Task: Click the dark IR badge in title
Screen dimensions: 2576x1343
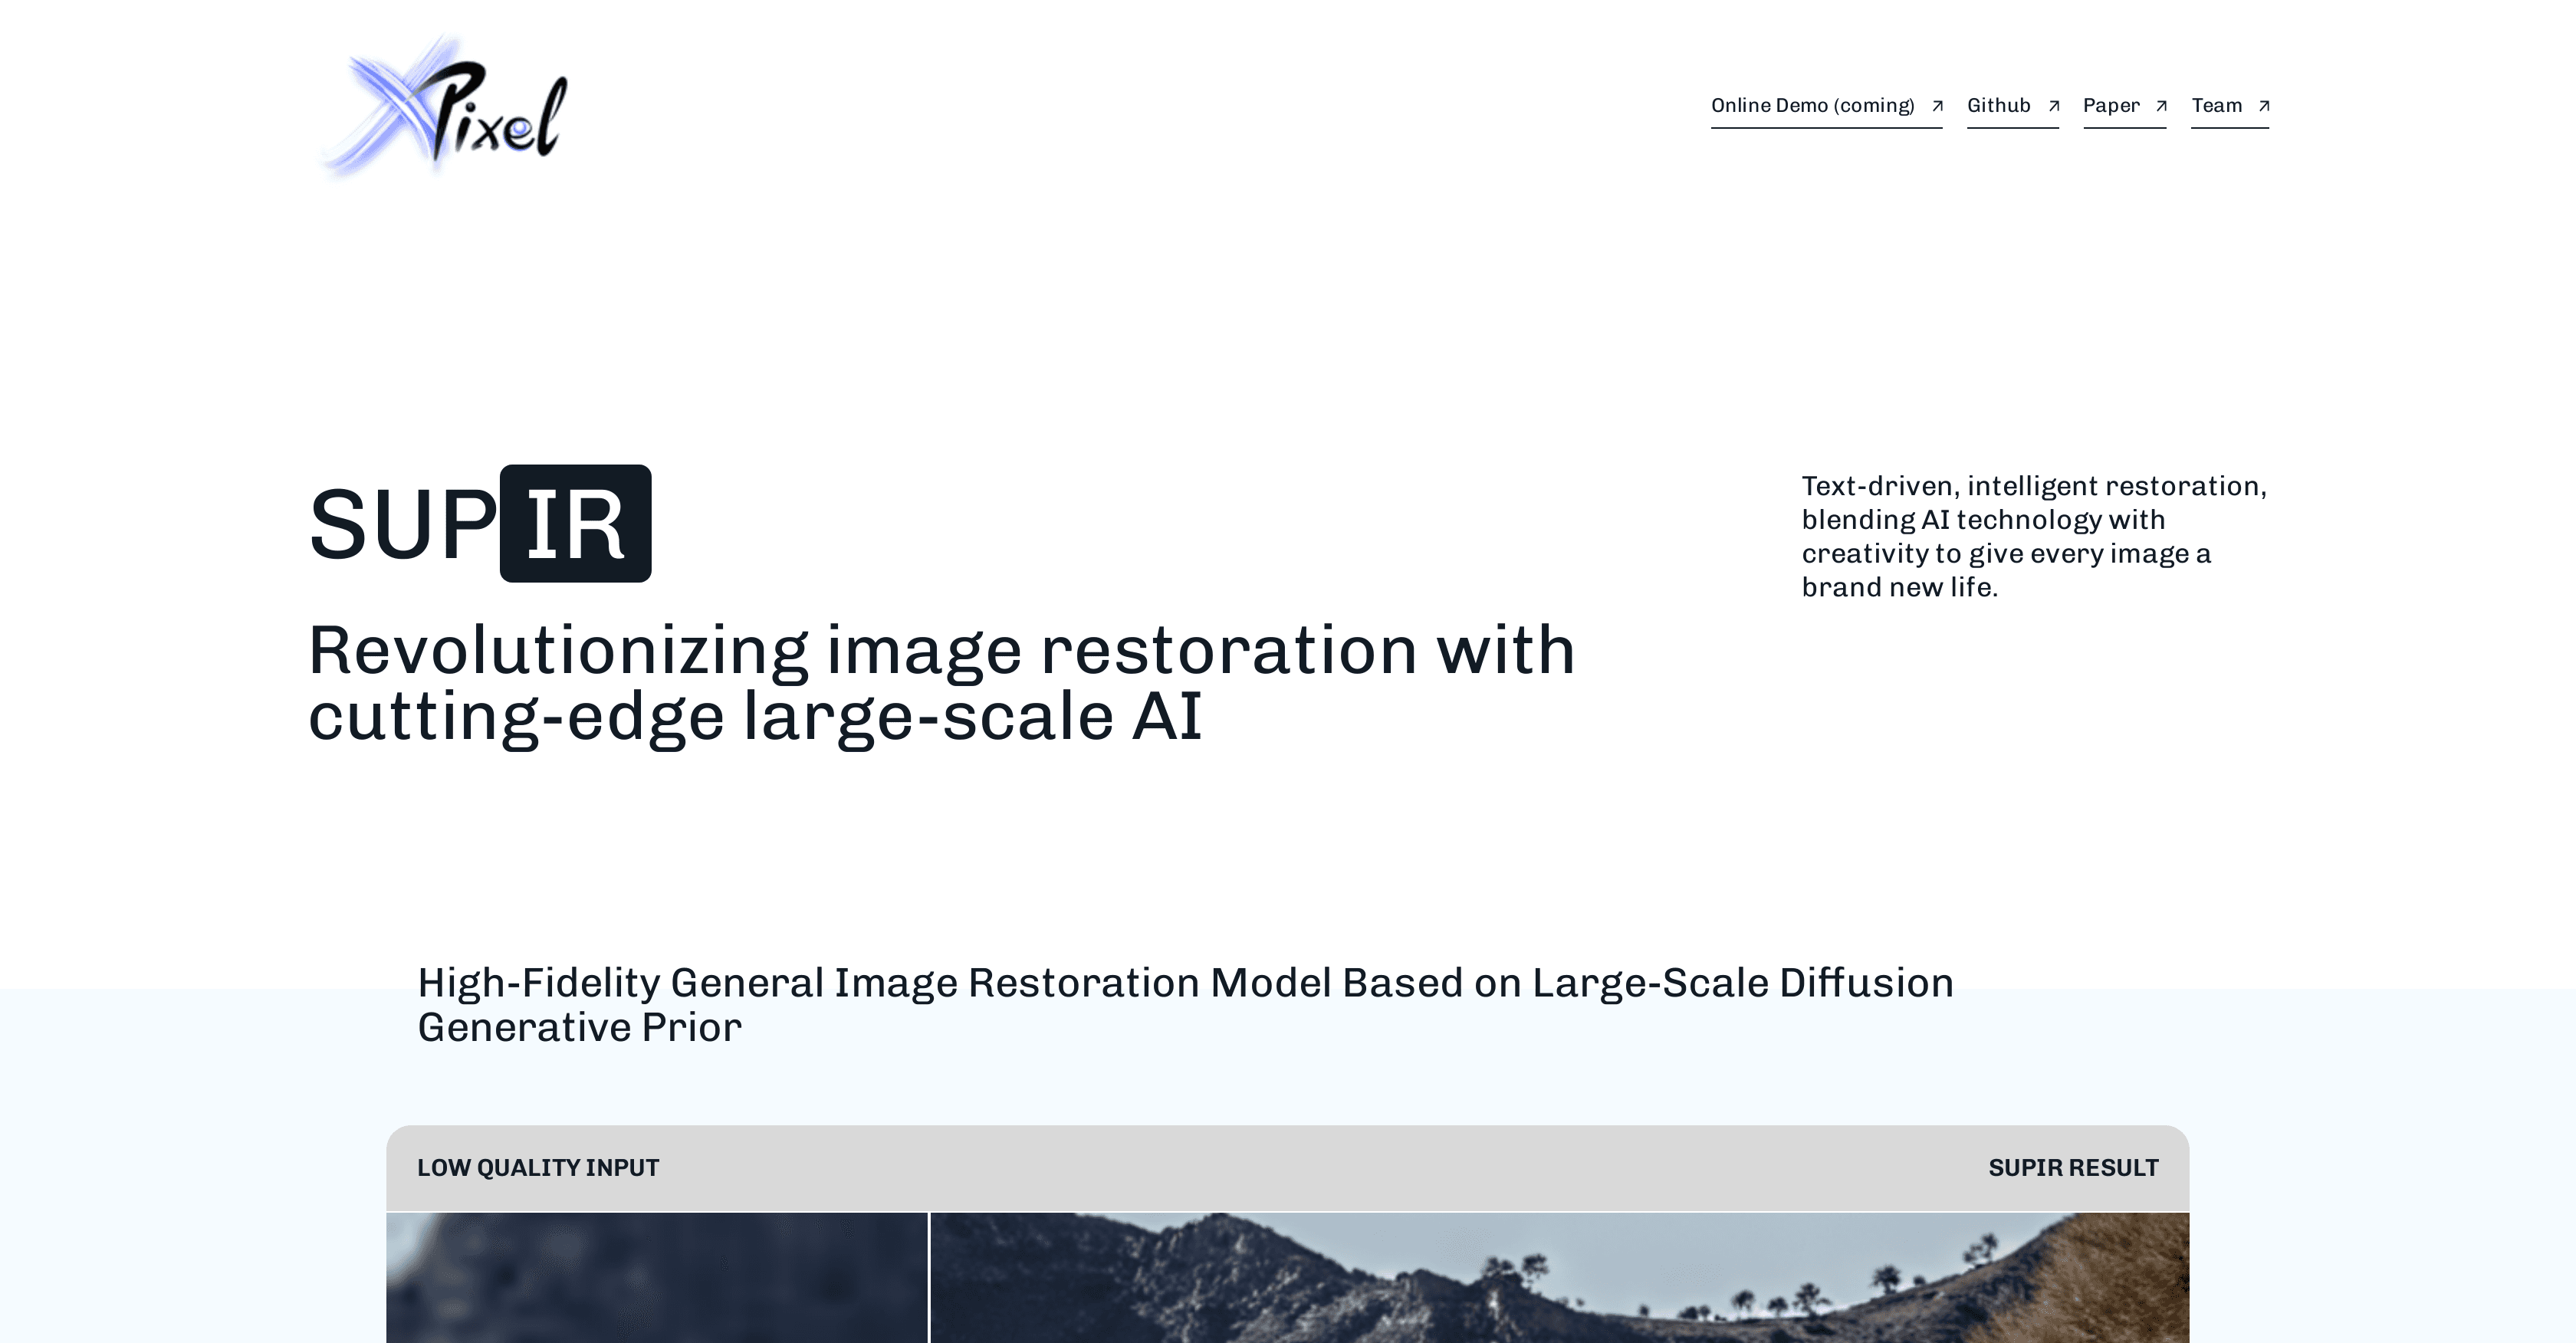Action: point(575,524)
